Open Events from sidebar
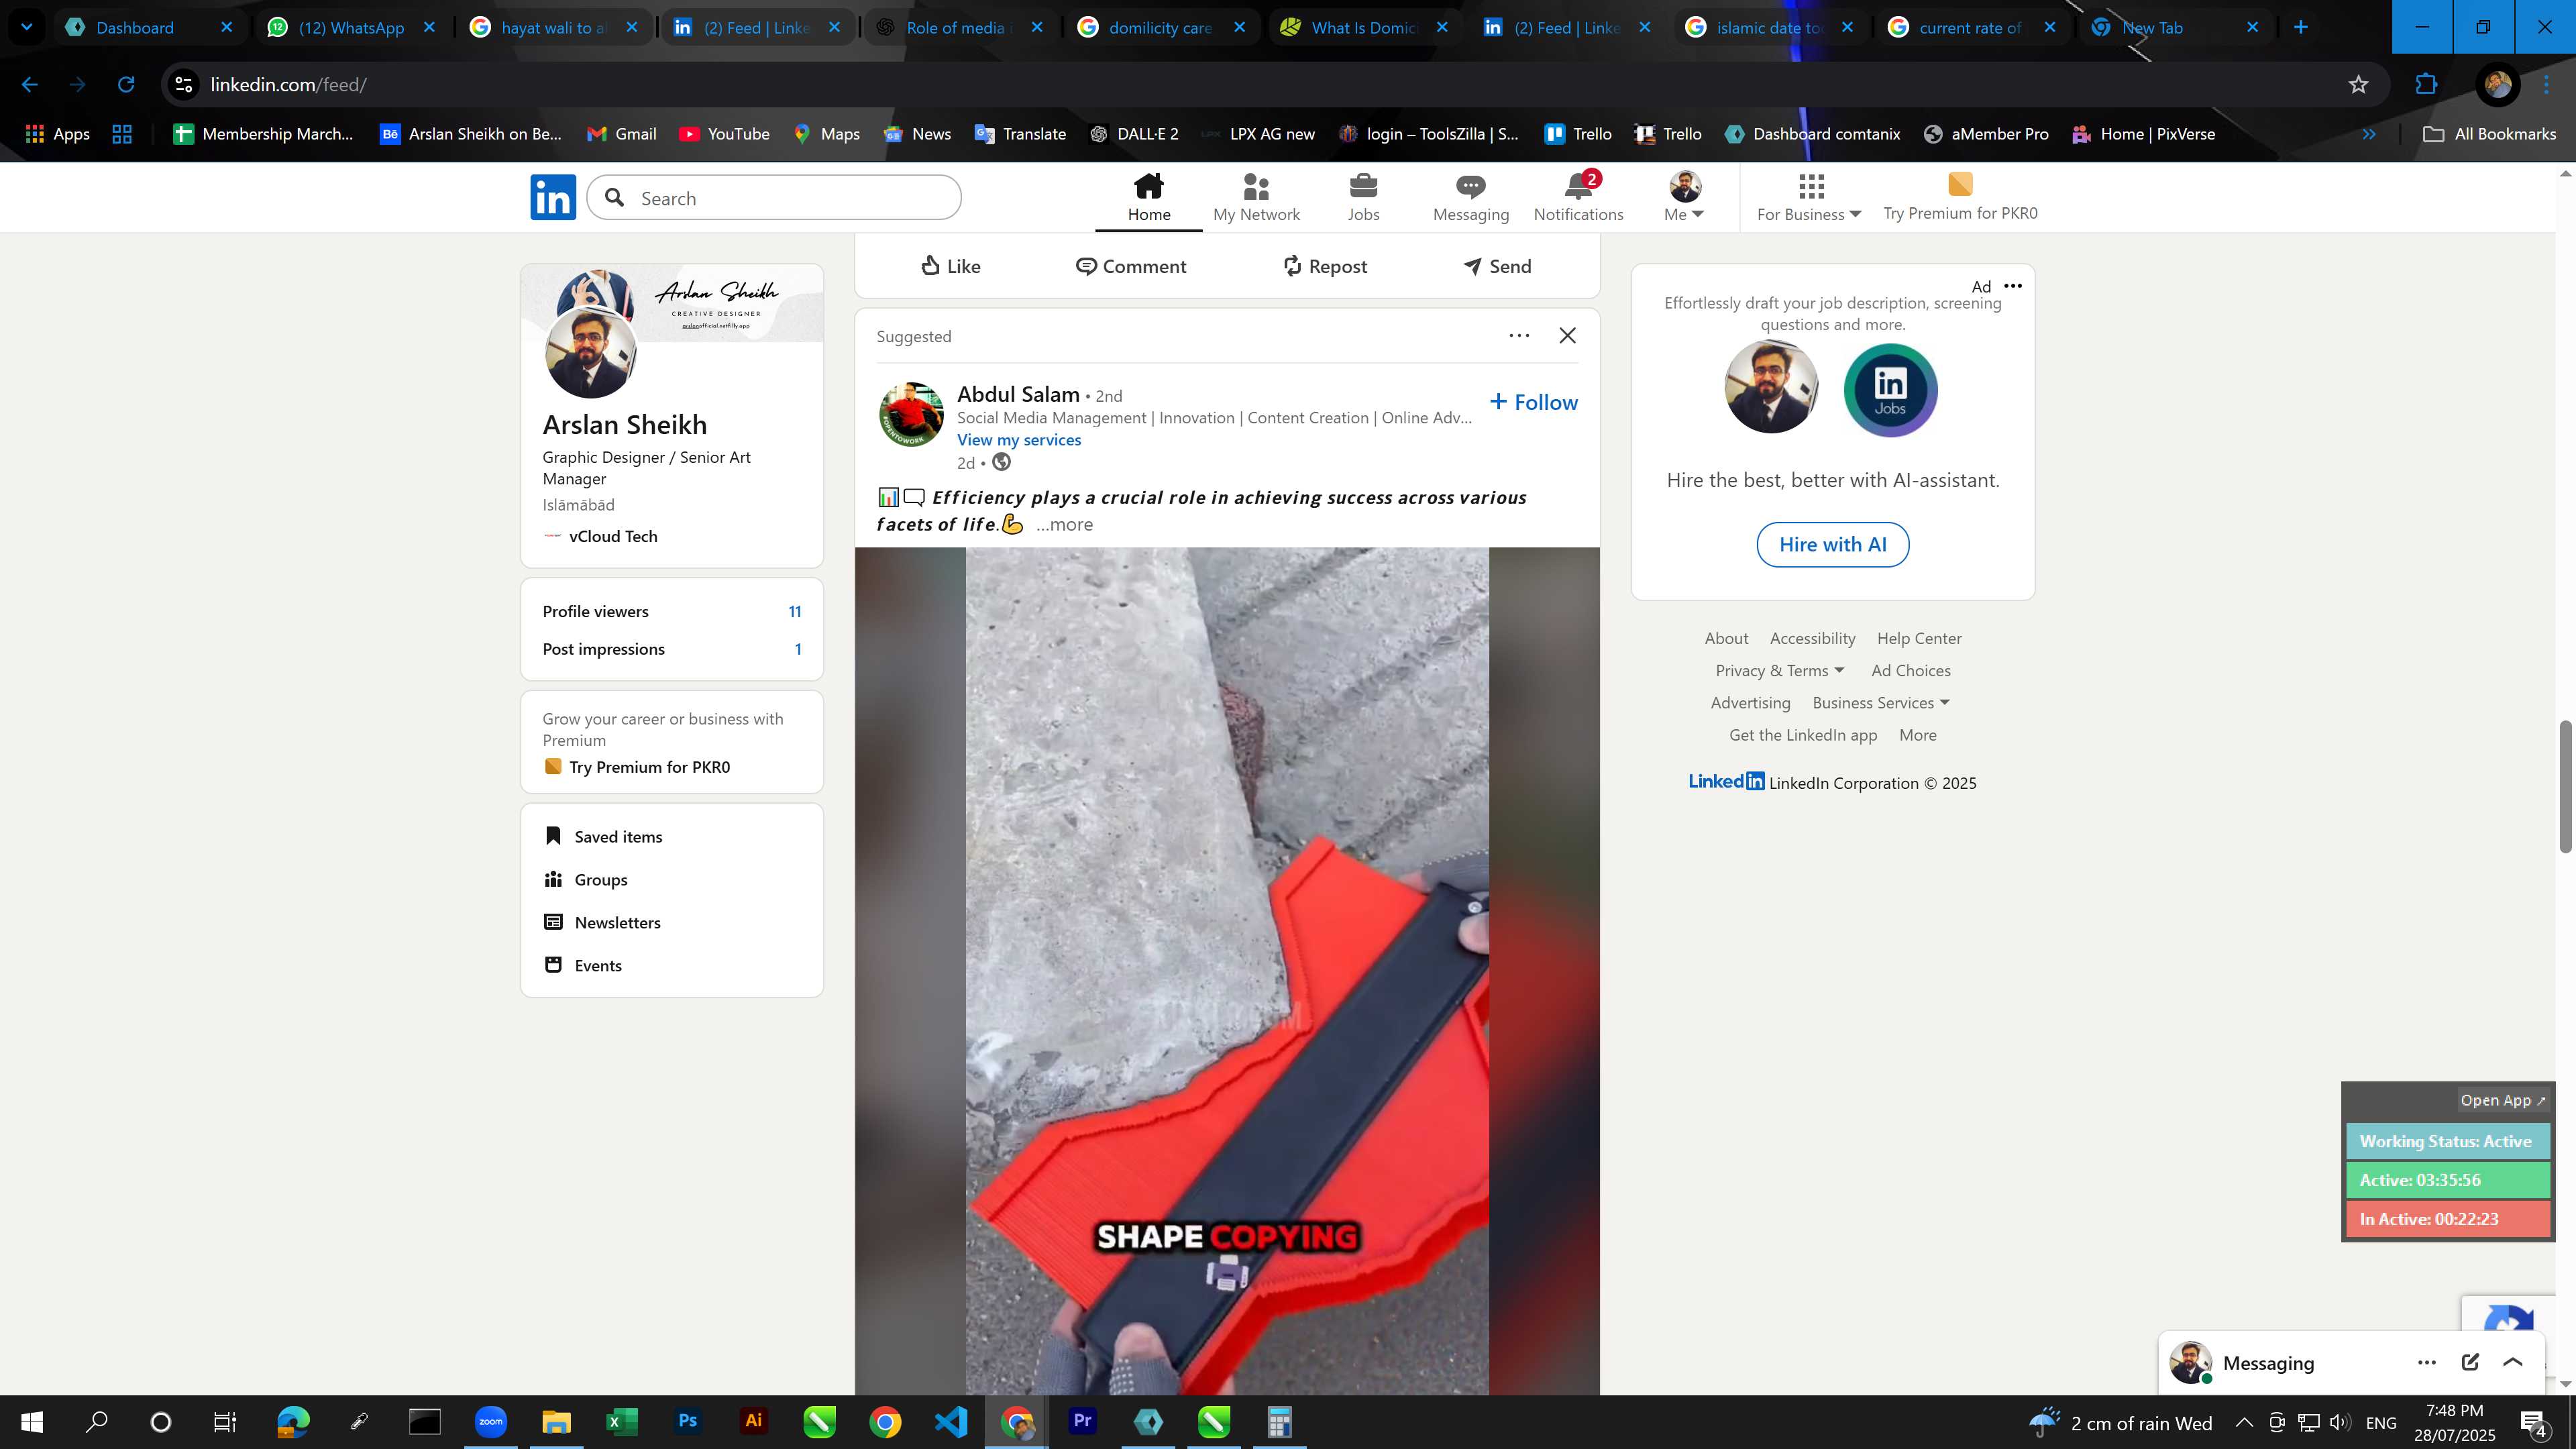Image resolution: width=2576 pixels, height=1449 pixels. pyautogui.click(x=583, y=965)
